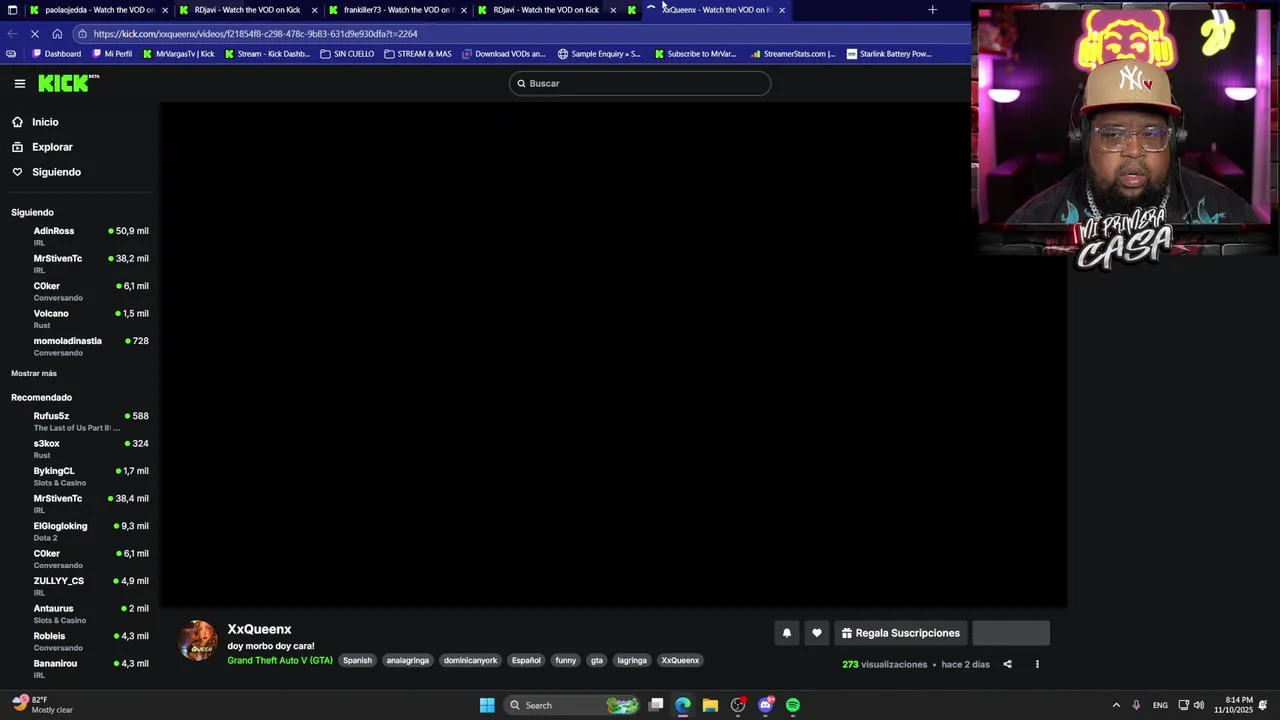Open ElGlogloking recommended channel
The width and height of the screenshot is (1280, 720).
[80, 531]
